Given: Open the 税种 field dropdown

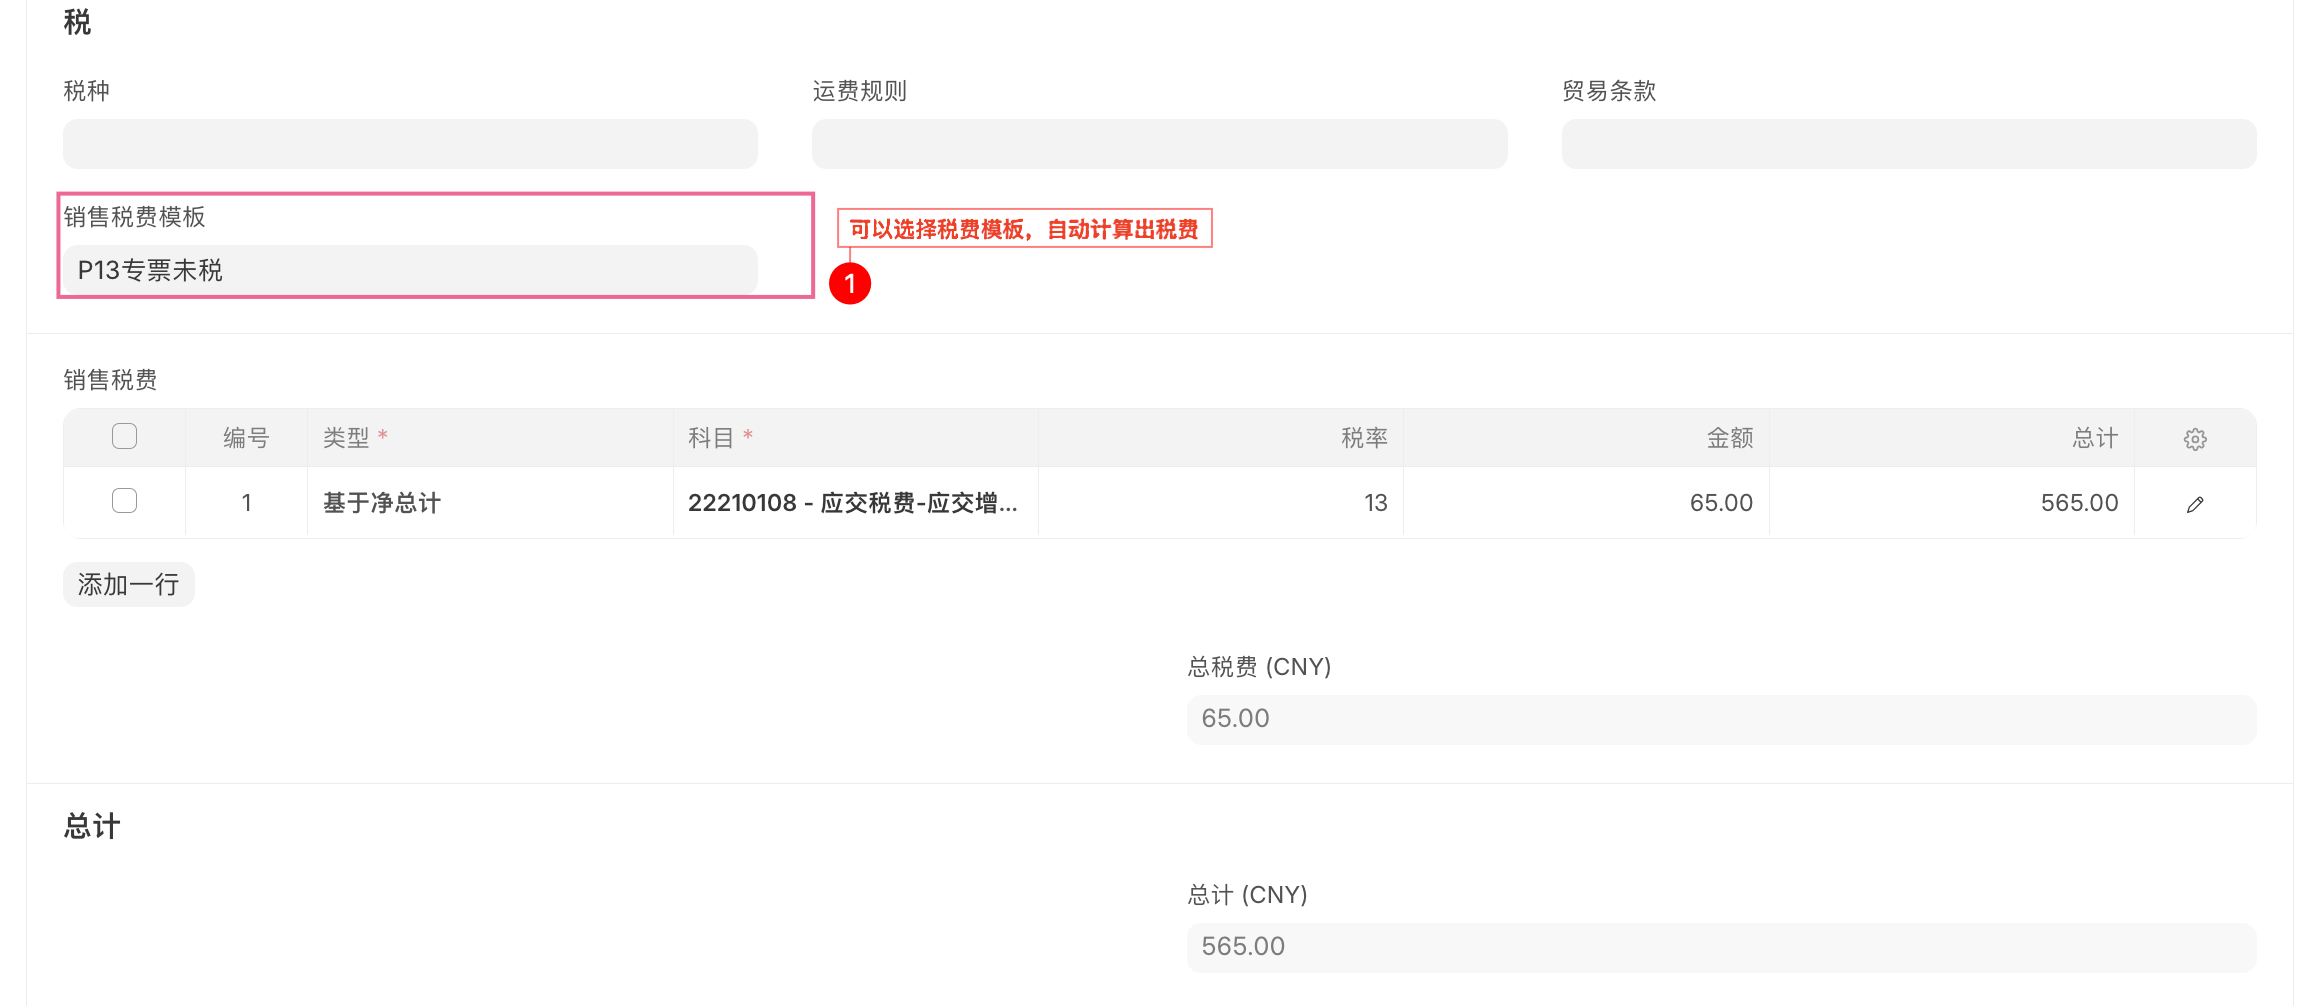Looking at the screenshot, I should pos(410,144).
